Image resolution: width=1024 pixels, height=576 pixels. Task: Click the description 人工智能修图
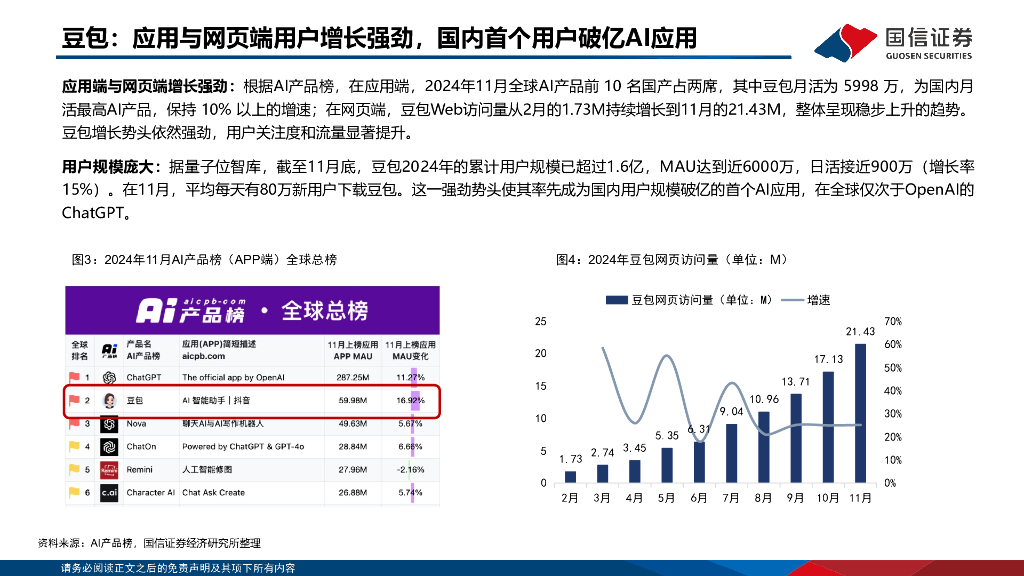click(x=207, y=470)
